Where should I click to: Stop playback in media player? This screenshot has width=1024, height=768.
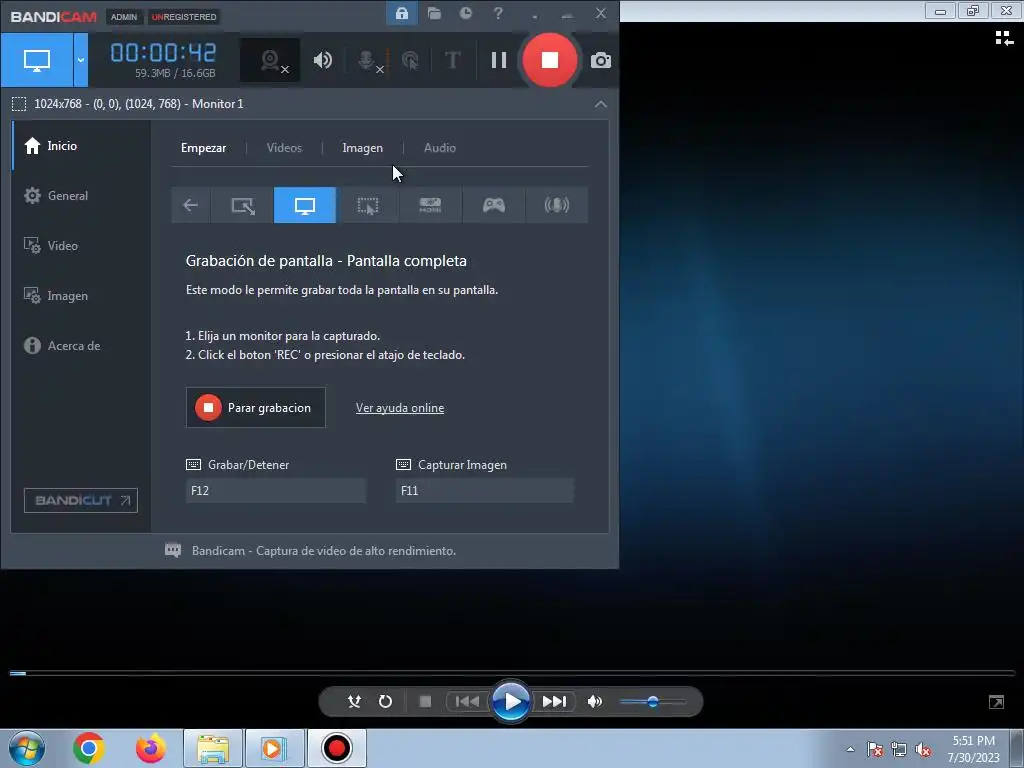(x=425, y=701)
